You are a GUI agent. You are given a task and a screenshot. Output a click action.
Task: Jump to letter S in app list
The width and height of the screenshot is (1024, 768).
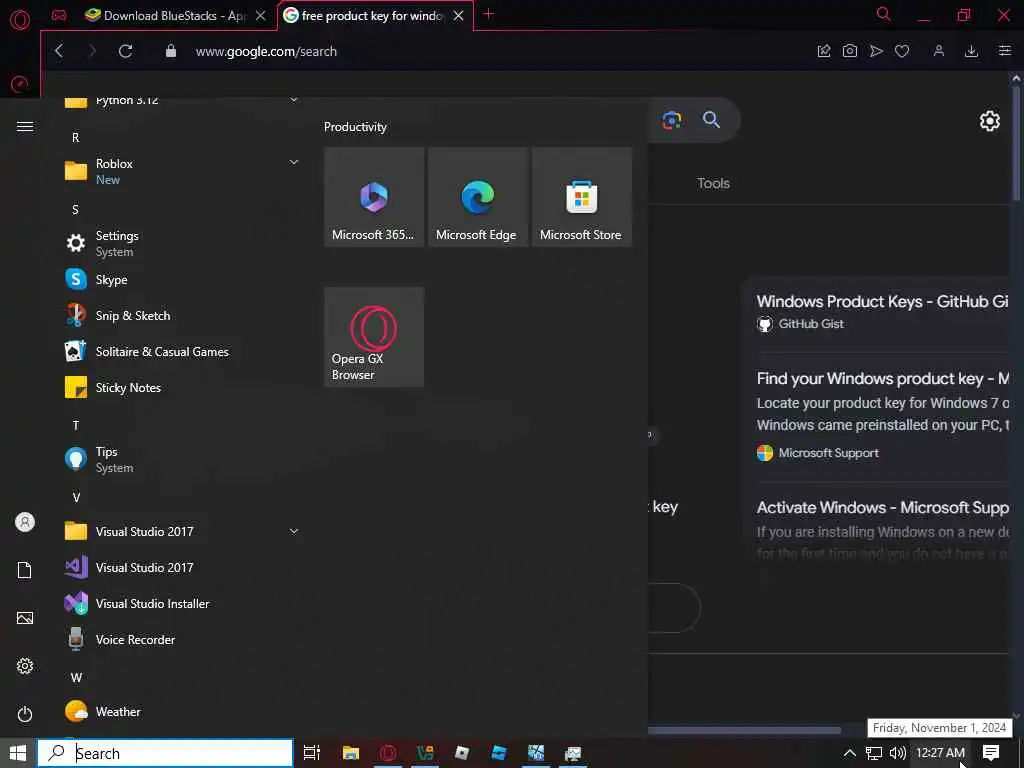(76, 210)
